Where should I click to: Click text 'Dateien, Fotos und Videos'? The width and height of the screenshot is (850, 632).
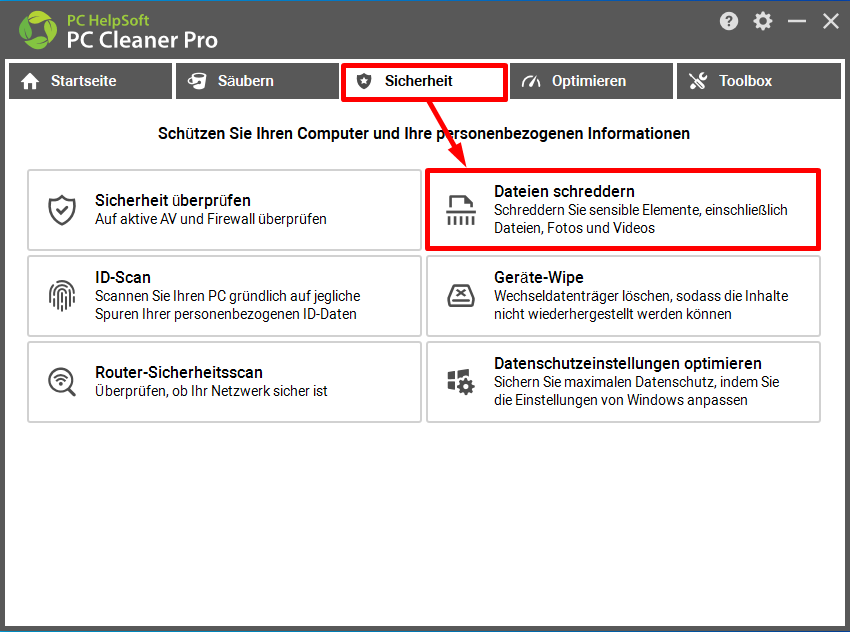574,228
